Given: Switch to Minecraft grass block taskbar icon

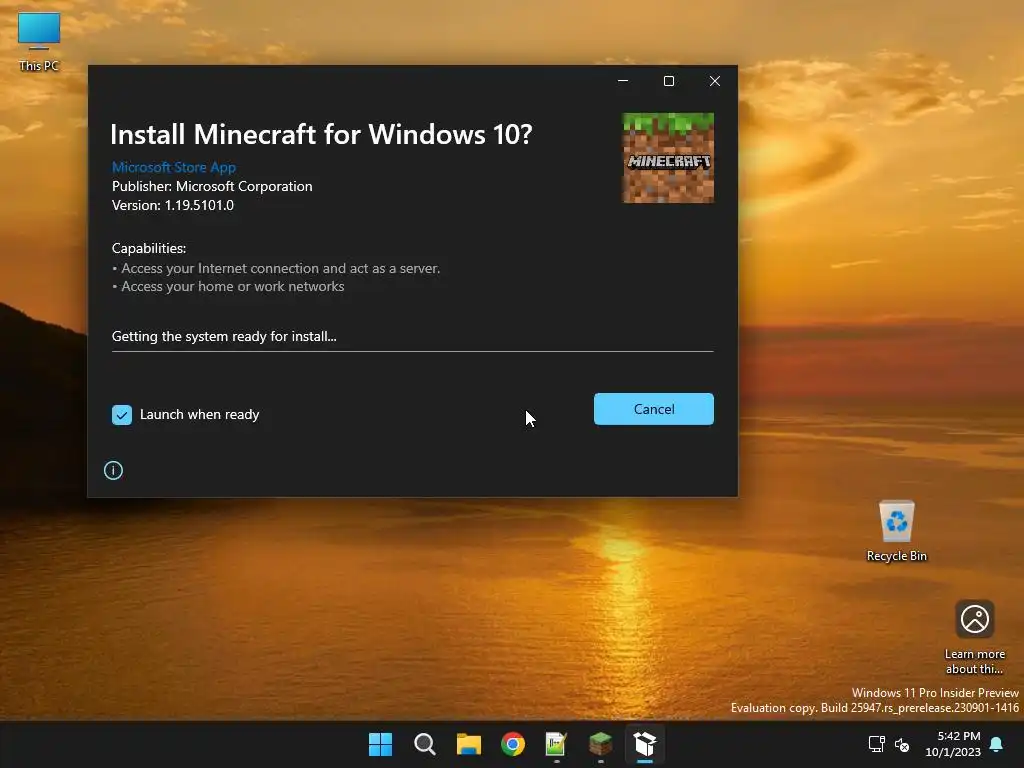Looking at the screenshot, I should point(601,744).
